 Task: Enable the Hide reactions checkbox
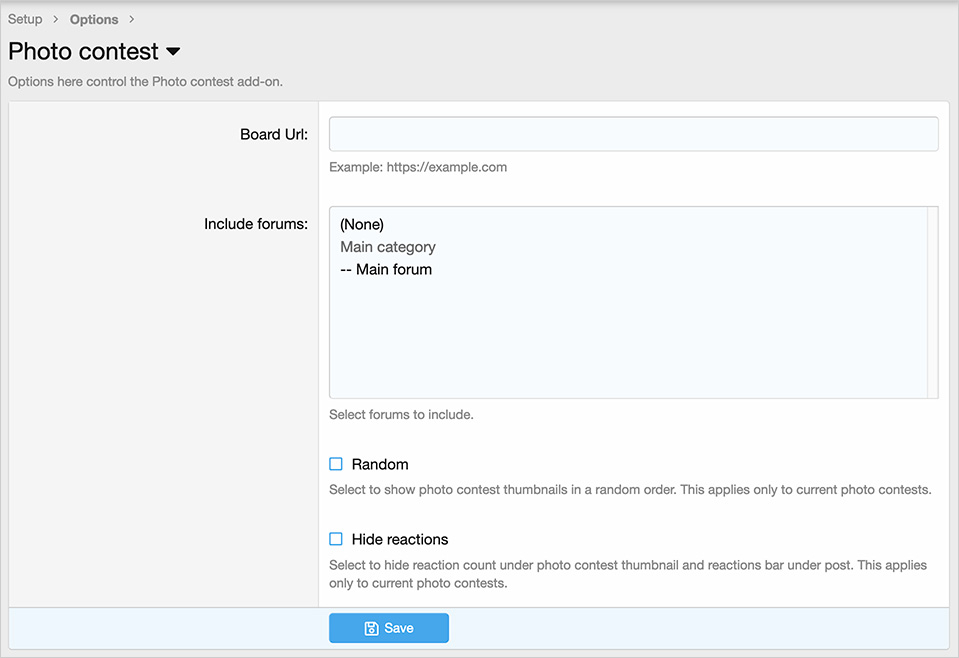[336, 539]
